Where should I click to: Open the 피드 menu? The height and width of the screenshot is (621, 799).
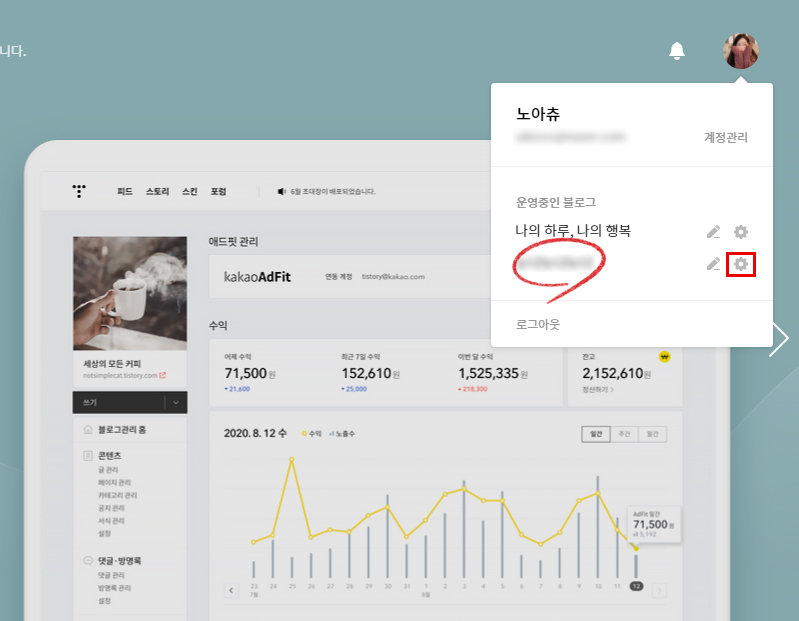click(125, 192)
